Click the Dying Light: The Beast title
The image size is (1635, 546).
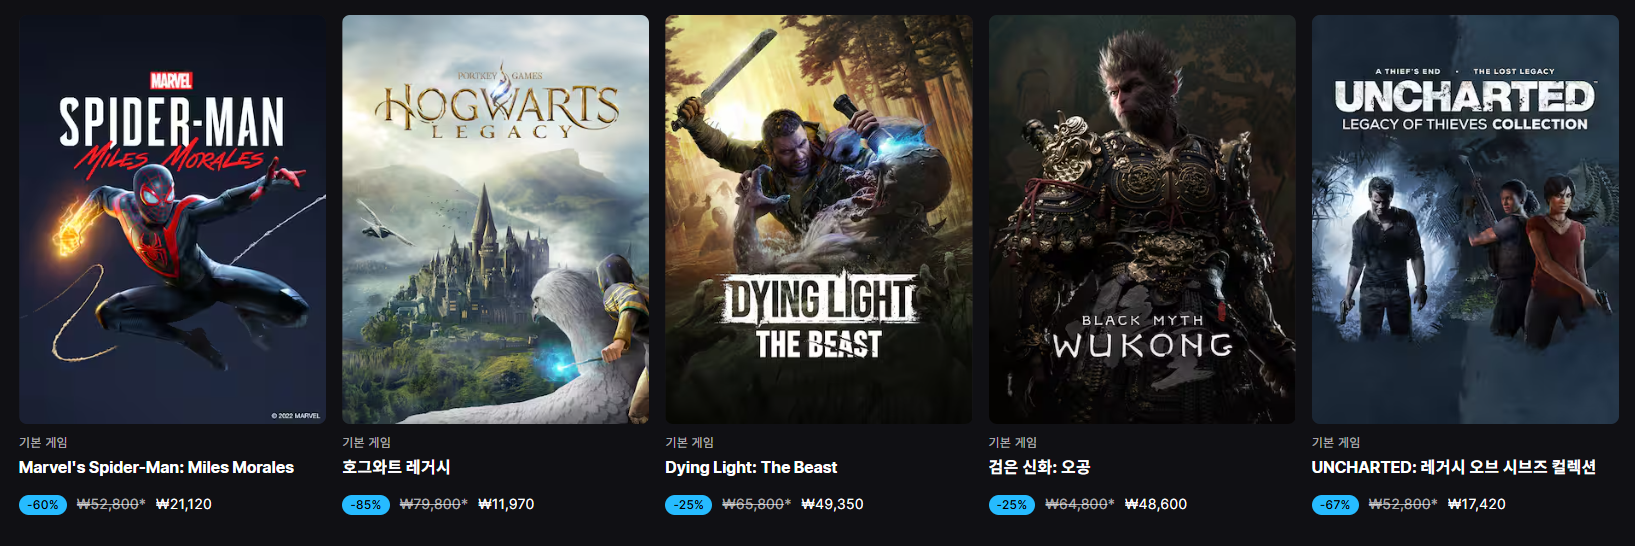coord(751,467)
